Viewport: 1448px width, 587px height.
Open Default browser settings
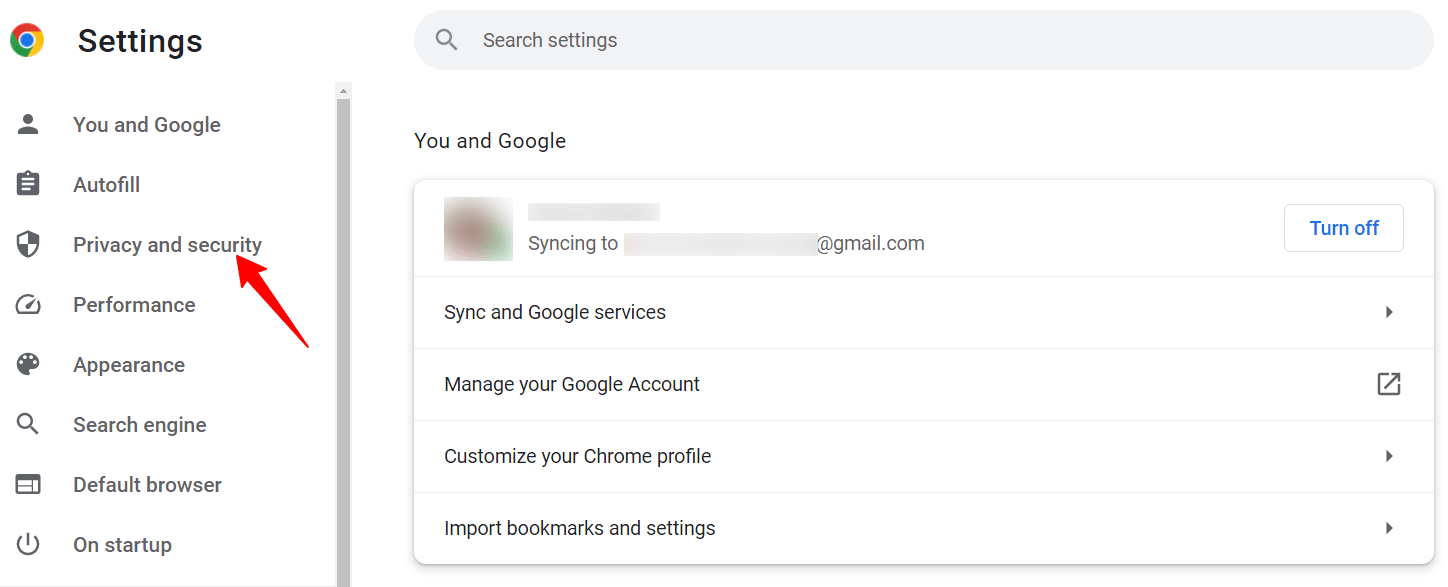tap(147, 485)
